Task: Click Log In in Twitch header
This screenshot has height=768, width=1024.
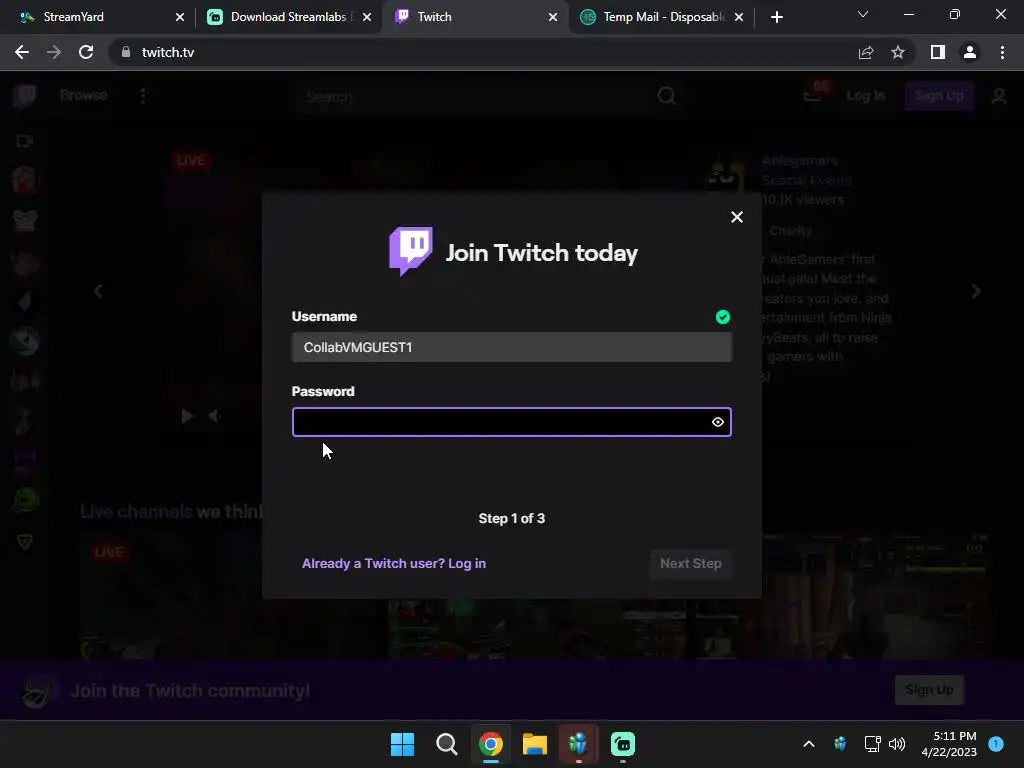Action: coord(865,96)
